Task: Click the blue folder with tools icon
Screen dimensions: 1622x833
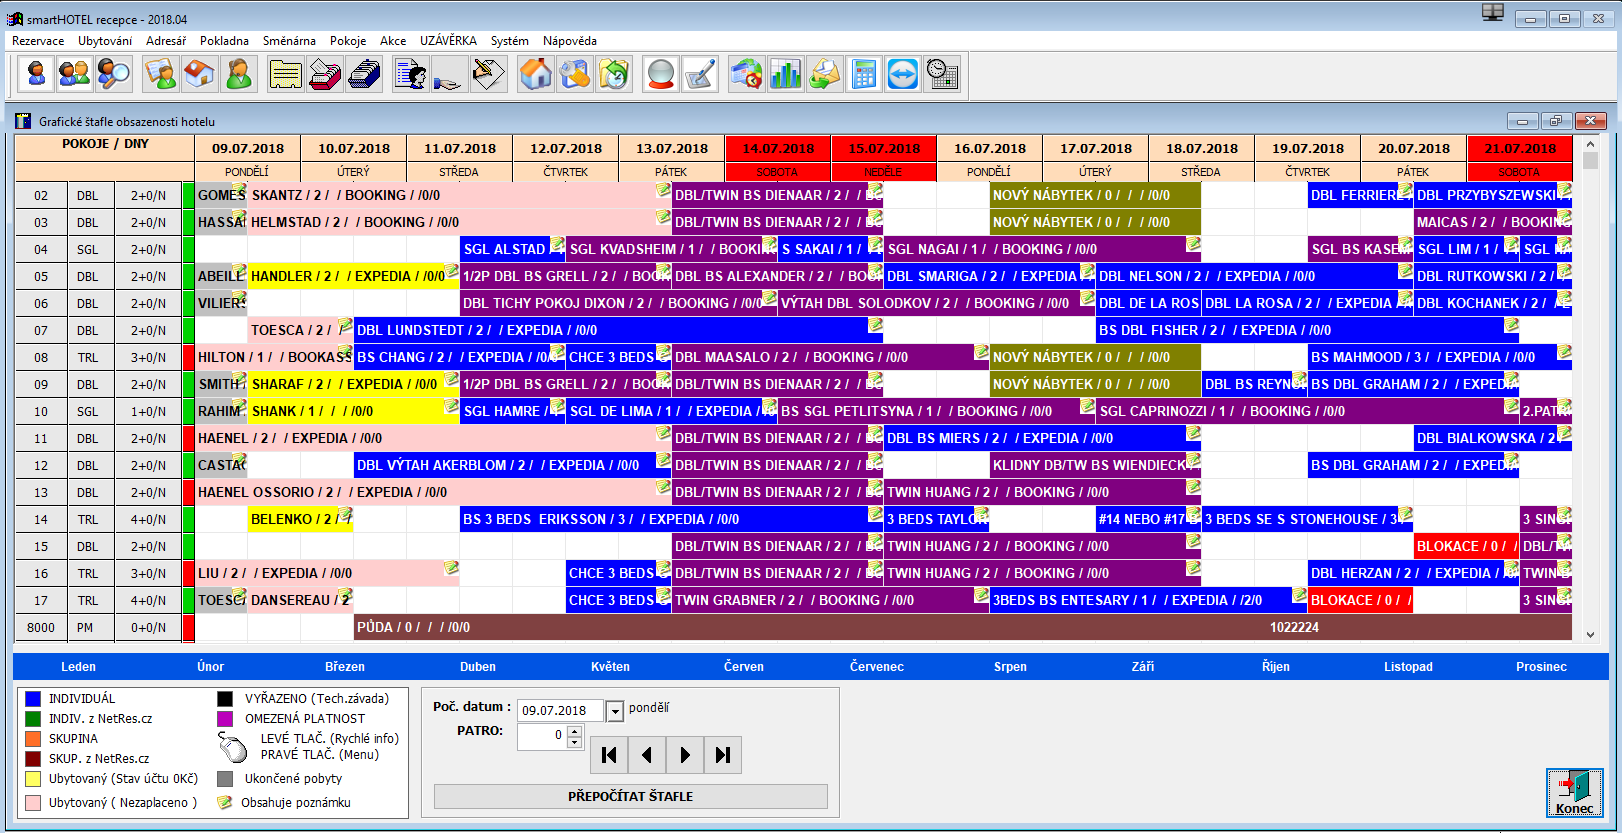Action: [575, 74]
